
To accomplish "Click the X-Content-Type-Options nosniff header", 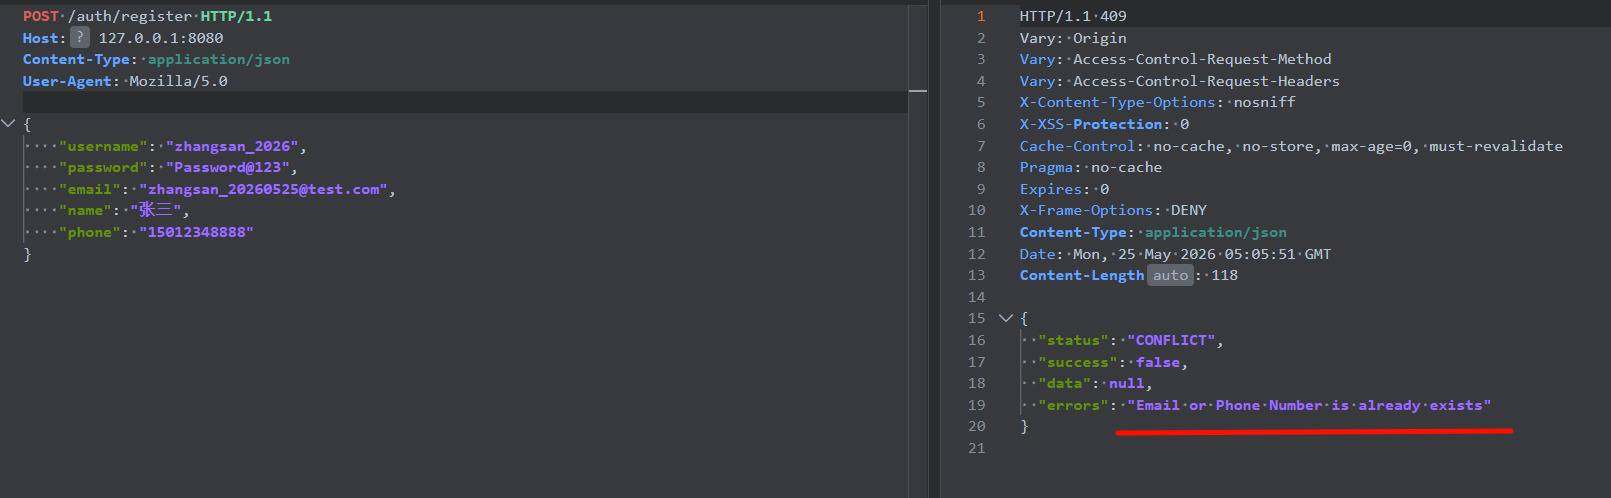I will [x=1158, y=102].
